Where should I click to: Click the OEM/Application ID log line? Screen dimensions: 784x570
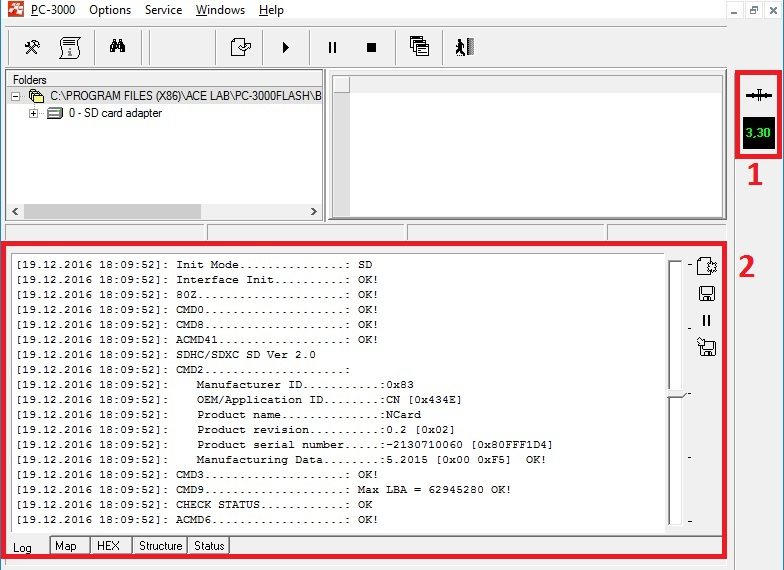[x=239, y=400]
